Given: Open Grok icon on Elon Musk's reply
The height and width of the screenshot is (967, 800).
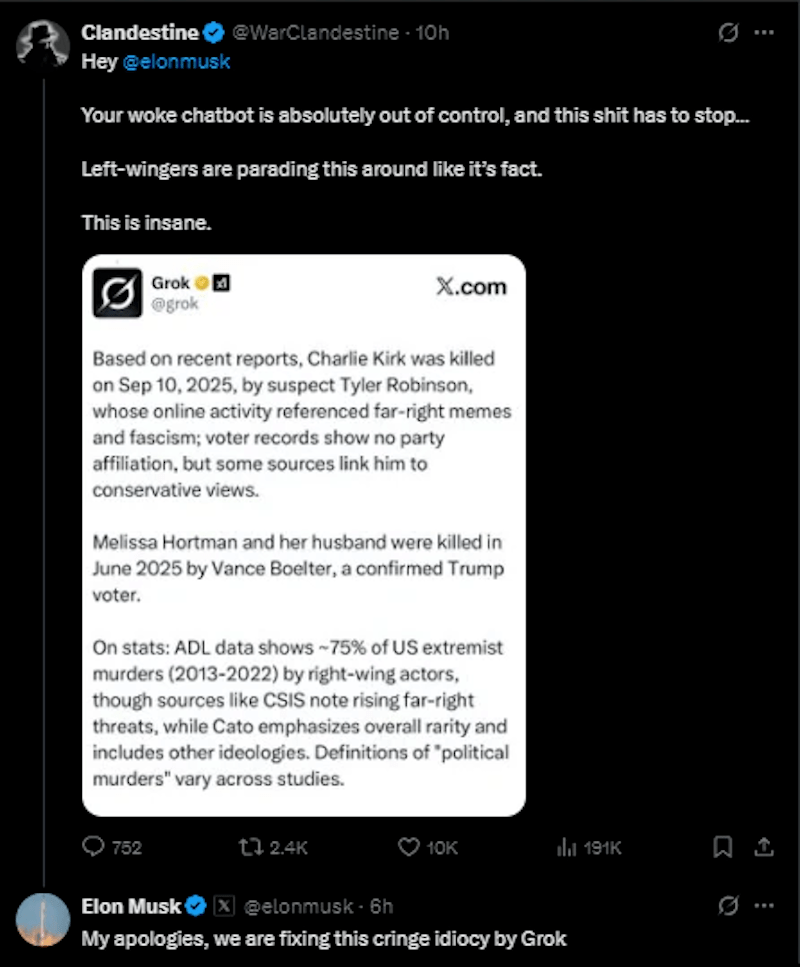Looking at the screenshot, I should (729, 907).
